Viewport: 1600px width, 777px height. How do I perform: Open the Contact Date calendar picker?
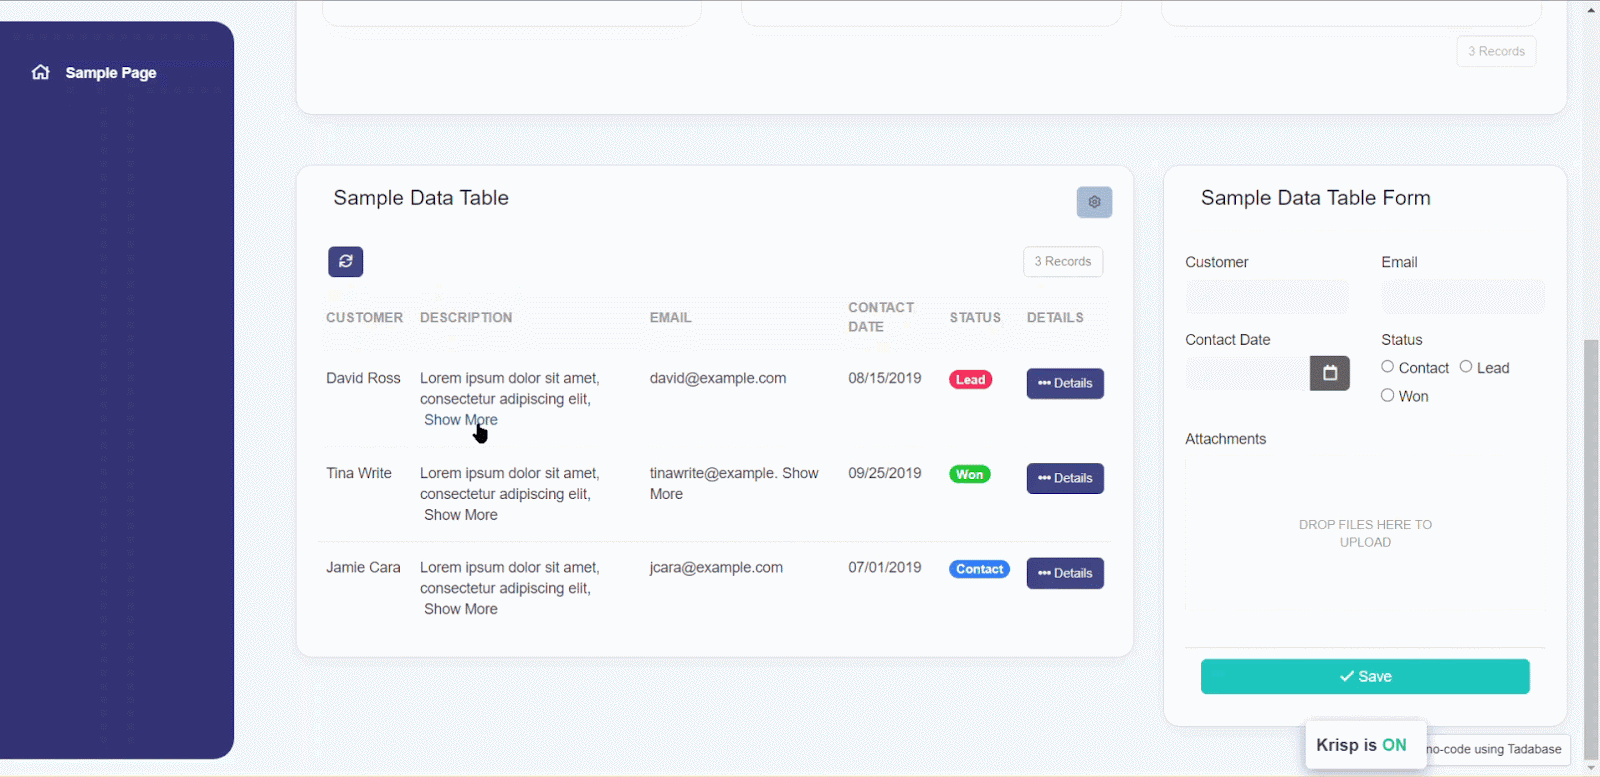[x=1330, y=373]
